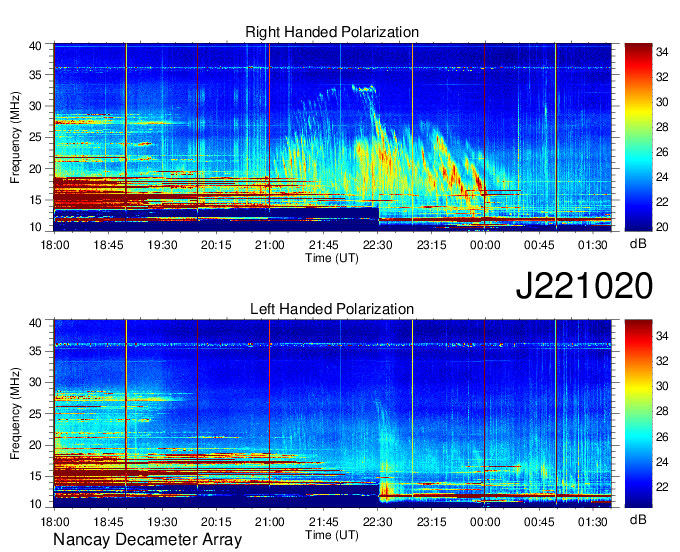Screen dimensions: 680x552
Task: Click the 30 dB value on Right Handed color bar
Action: (662, 102)
